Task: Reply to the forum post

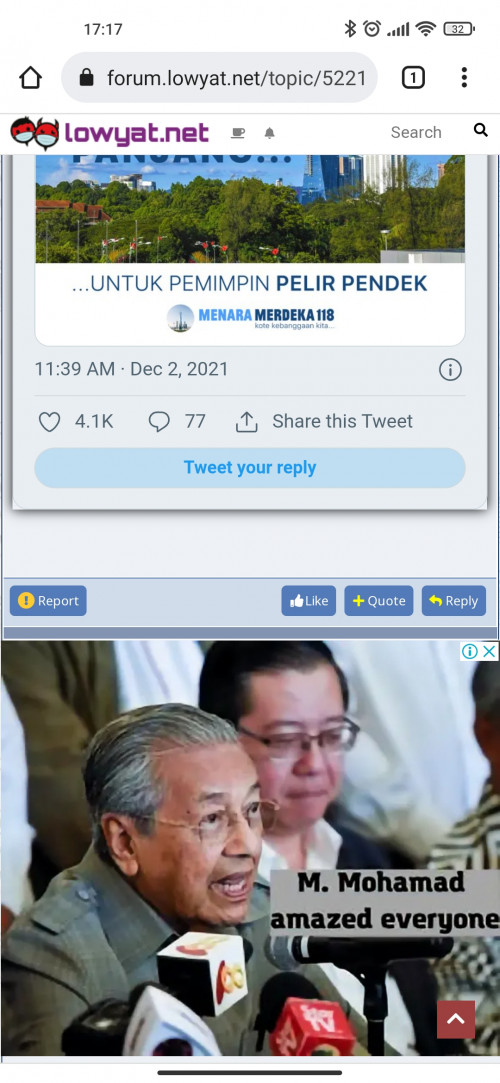Action: [x=454, y=601]
